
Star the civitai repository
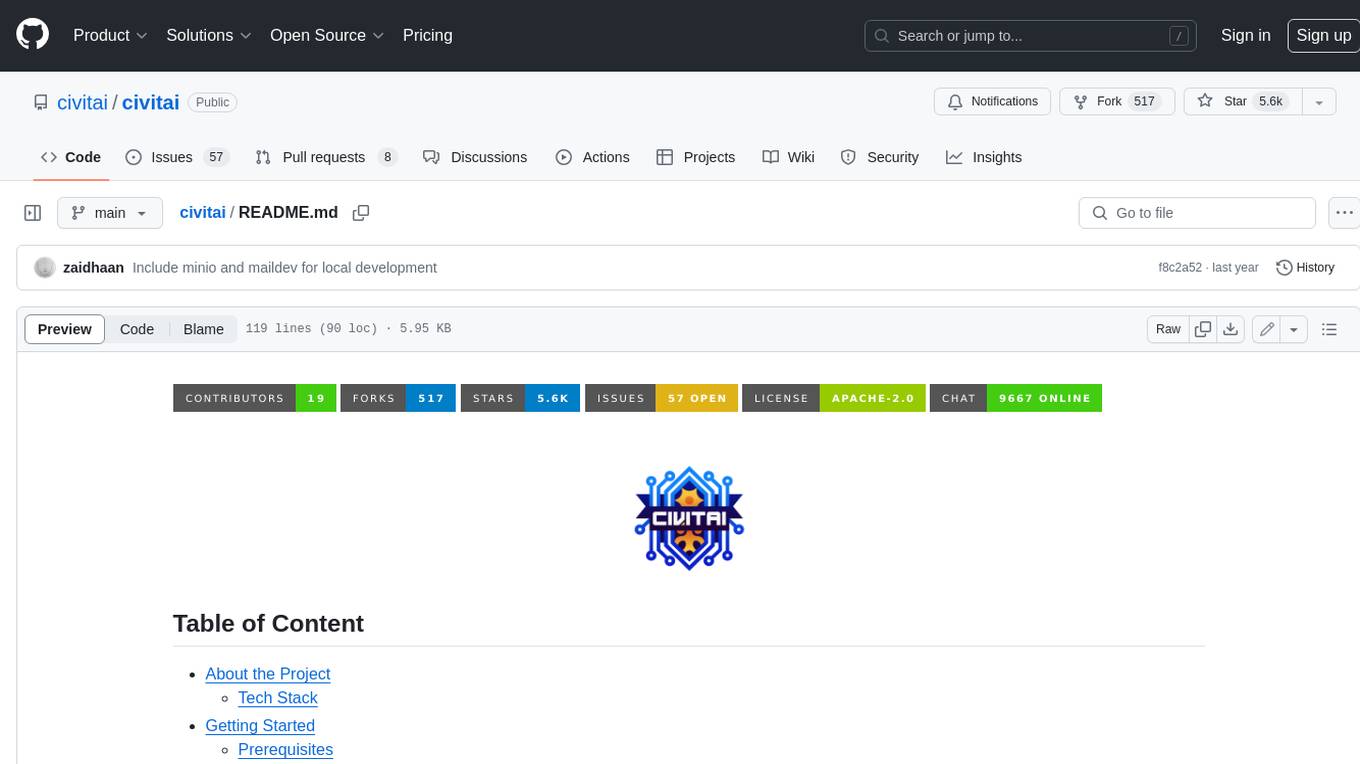tap(1242, 102)
